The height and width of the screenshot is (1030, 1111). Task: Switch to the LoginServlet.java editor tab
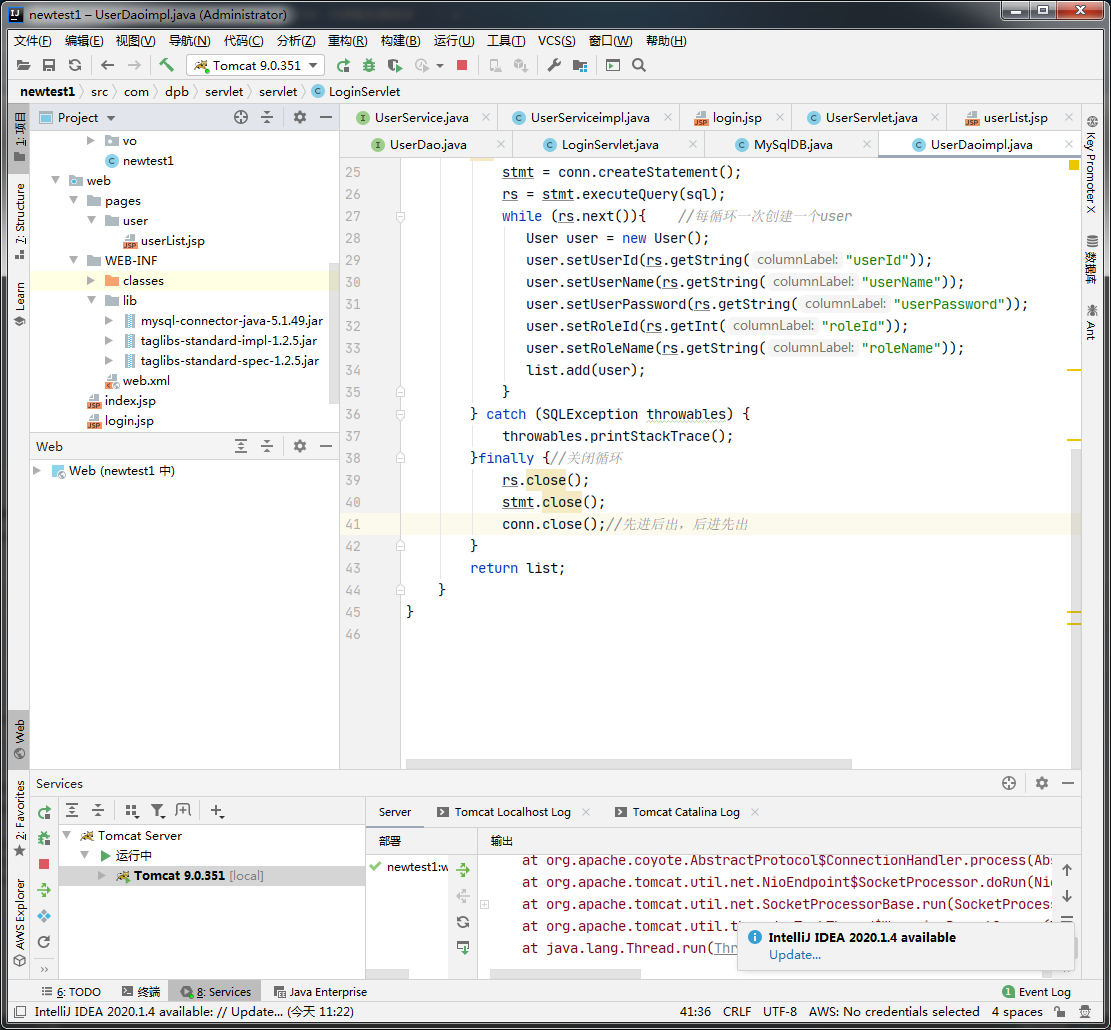(609, 145)
